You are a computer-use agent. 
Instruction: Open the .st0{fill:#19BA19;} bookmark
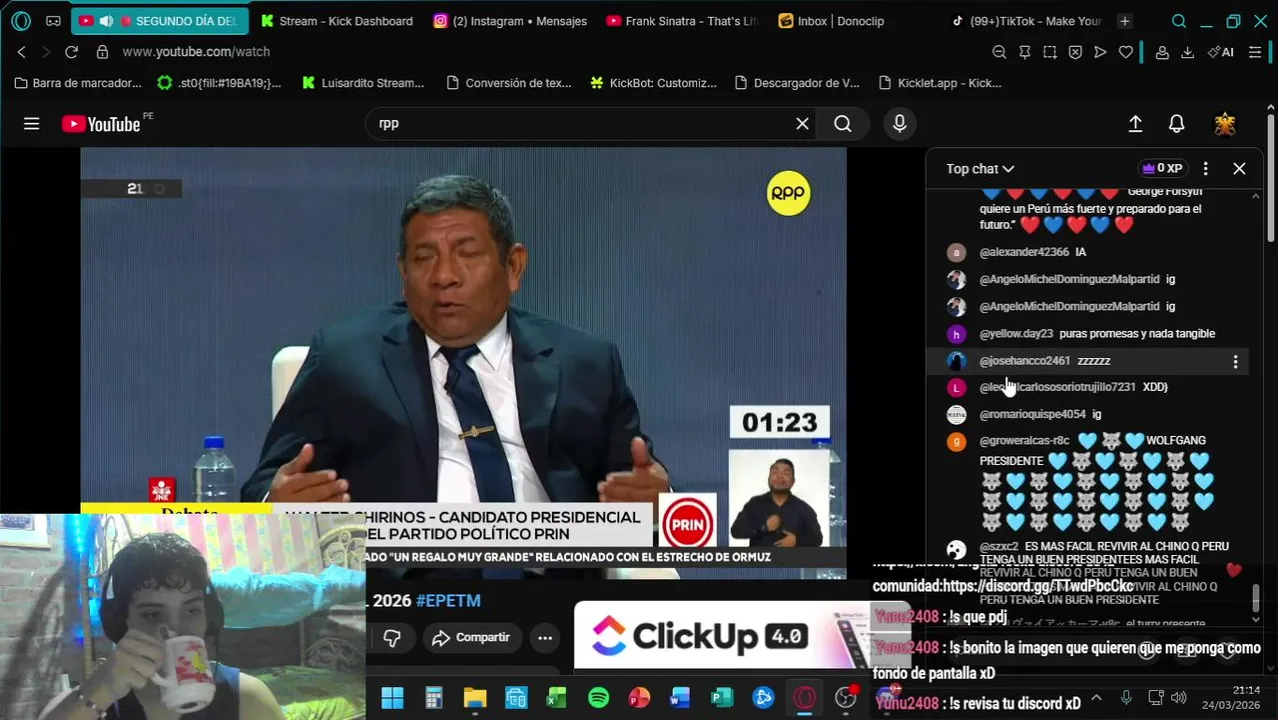[x=220, y=83]
